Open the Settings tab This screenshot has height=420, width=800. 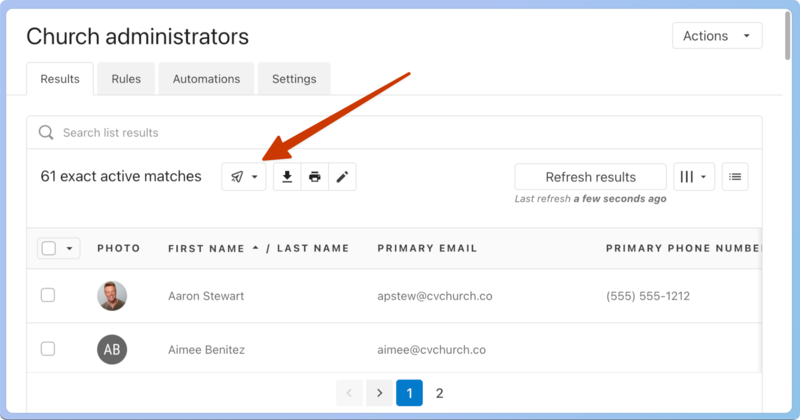coord(294,79)
